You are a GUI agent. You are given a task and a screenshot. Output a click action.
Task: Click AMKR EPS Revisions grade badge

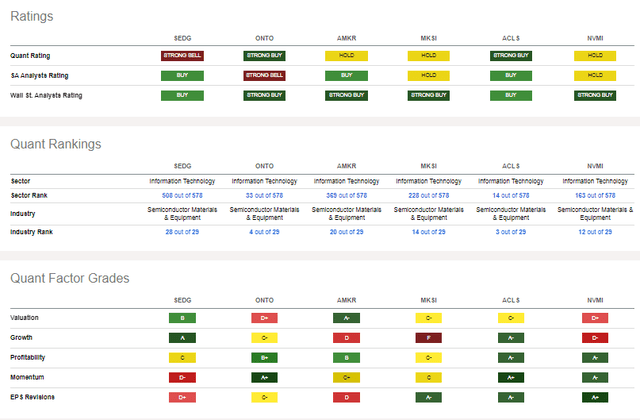(347, 398)
